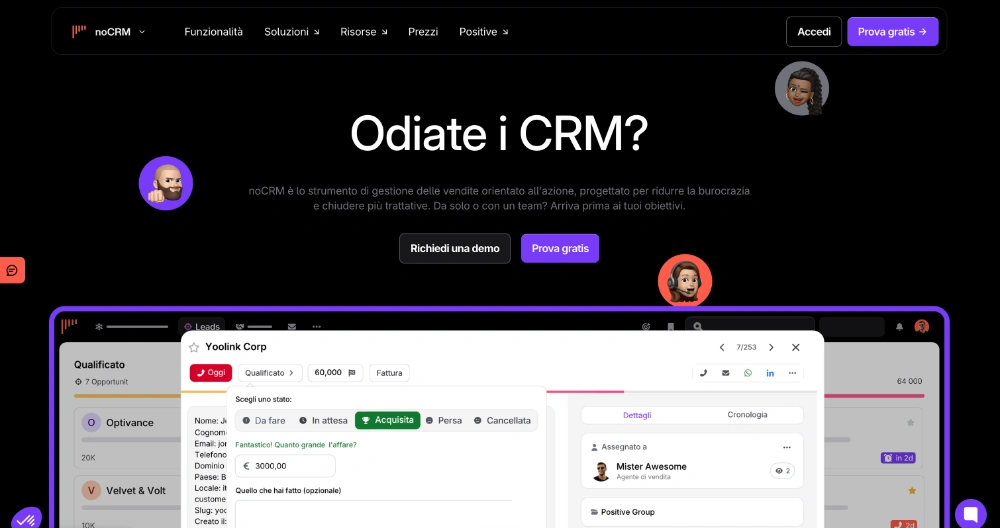
Task: Click the headset support agent avatar
Action: point(685,281)
